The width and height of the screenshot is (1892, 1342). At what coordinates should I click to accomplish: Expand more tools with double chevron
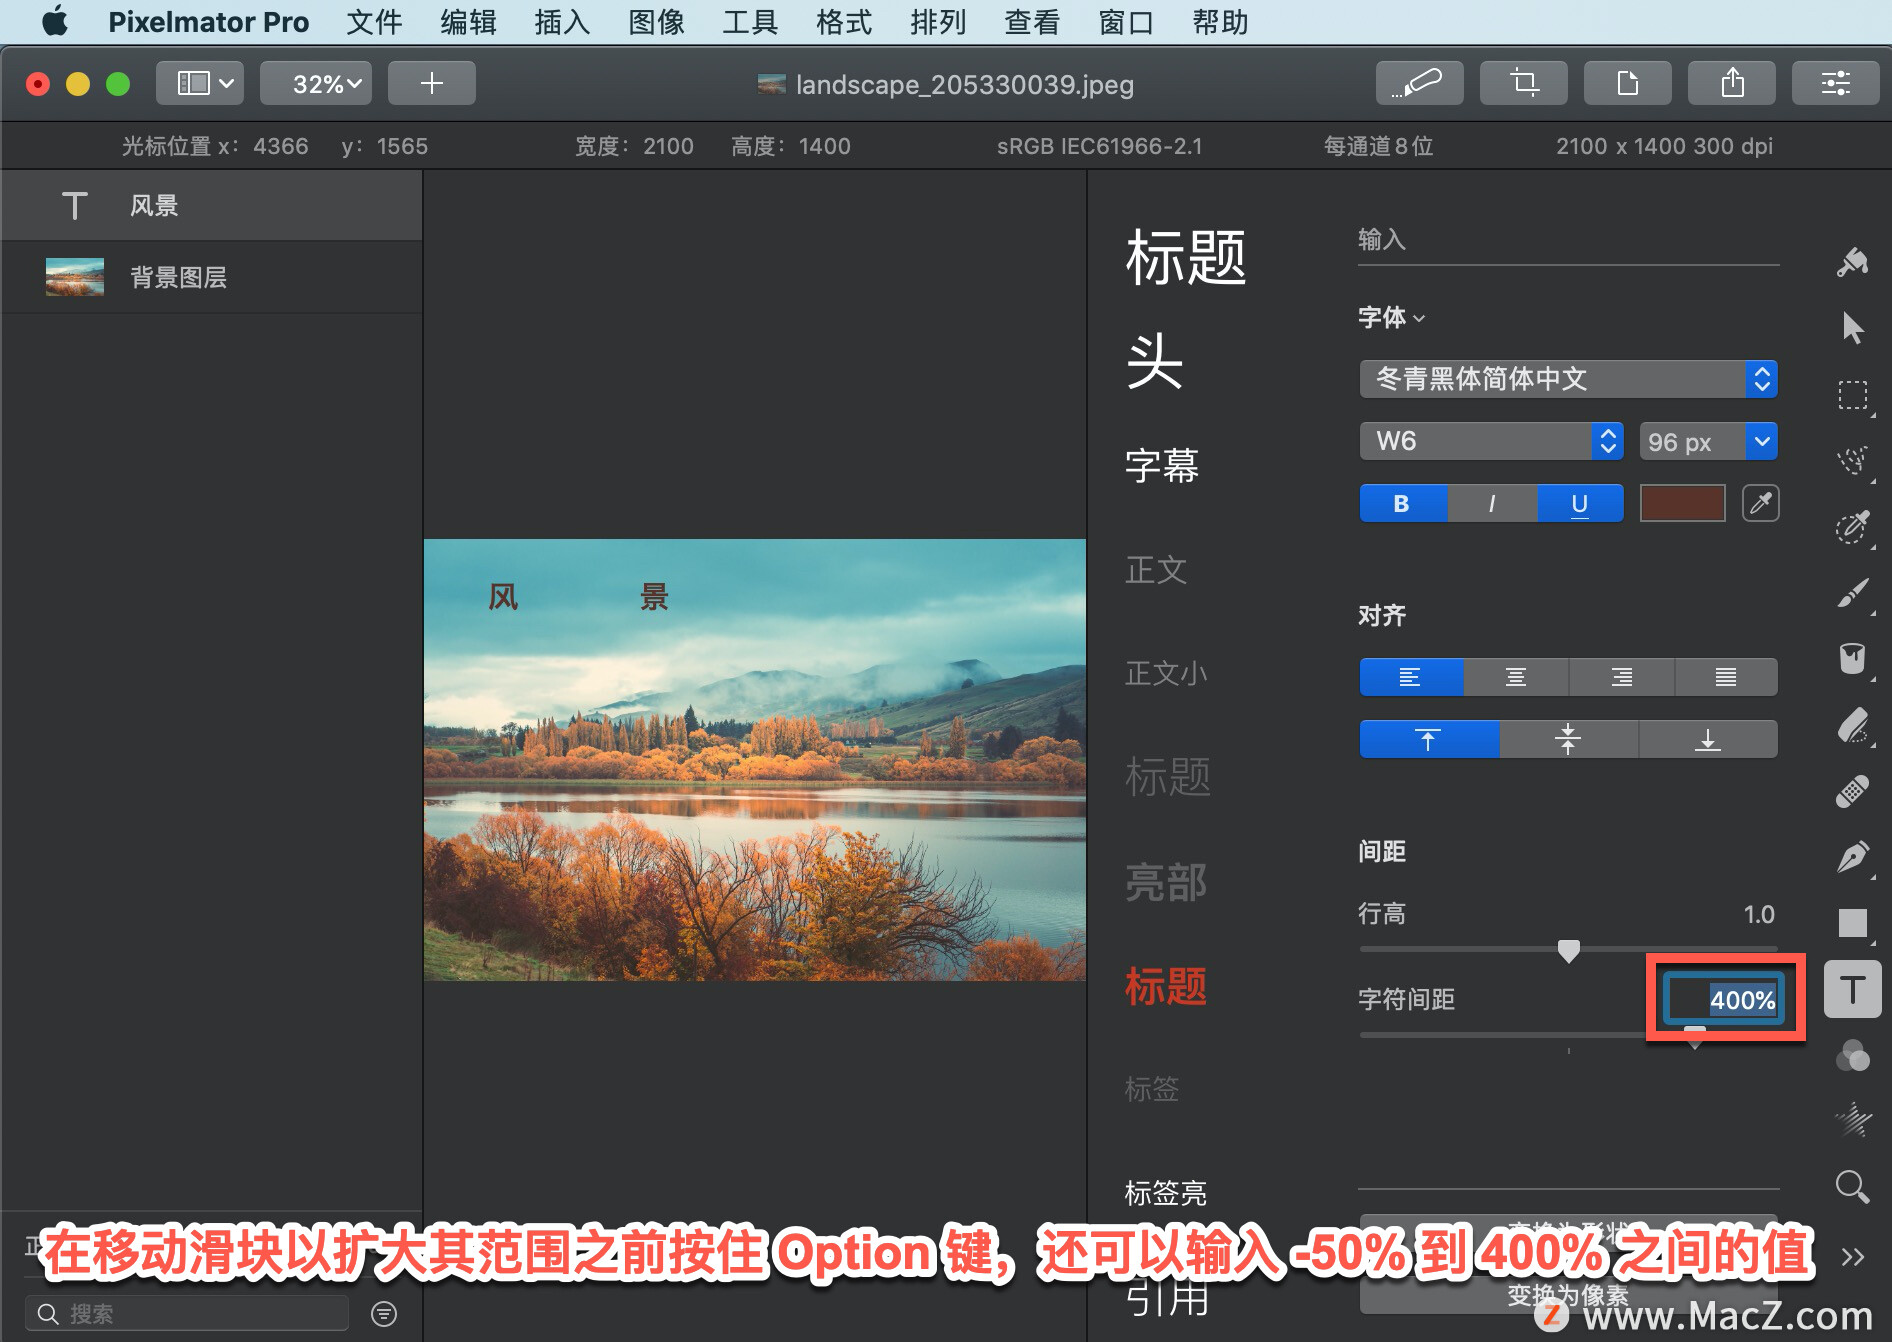[1852, 1257]
